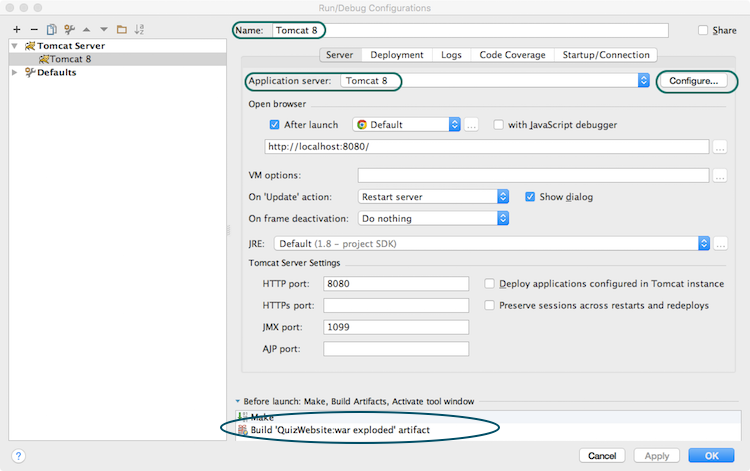Screen dimensions: 750x471
Task: Toggle the Show dialog checkbox
Action: pos(530,197)
